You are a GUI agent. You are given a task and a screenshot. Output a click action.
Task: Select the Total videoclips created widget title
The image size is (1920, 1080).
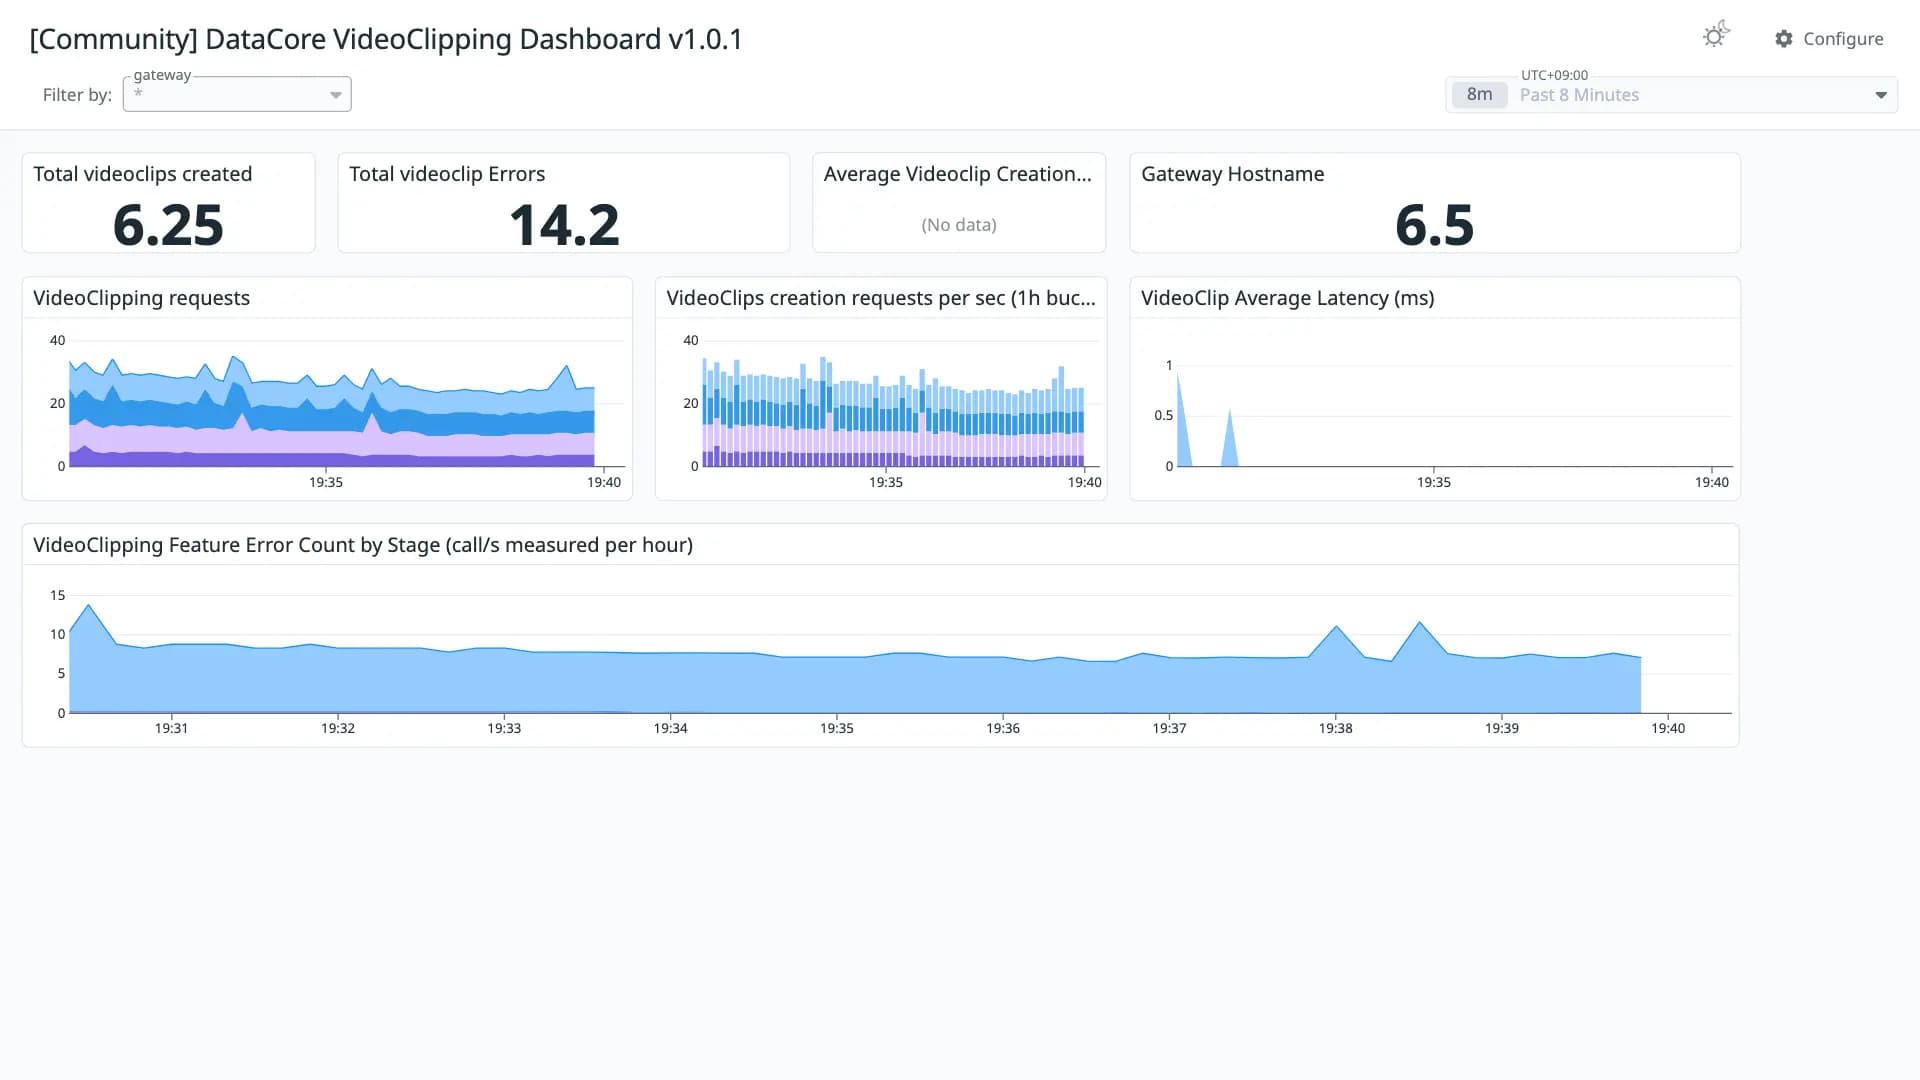[x=142, y=174]
